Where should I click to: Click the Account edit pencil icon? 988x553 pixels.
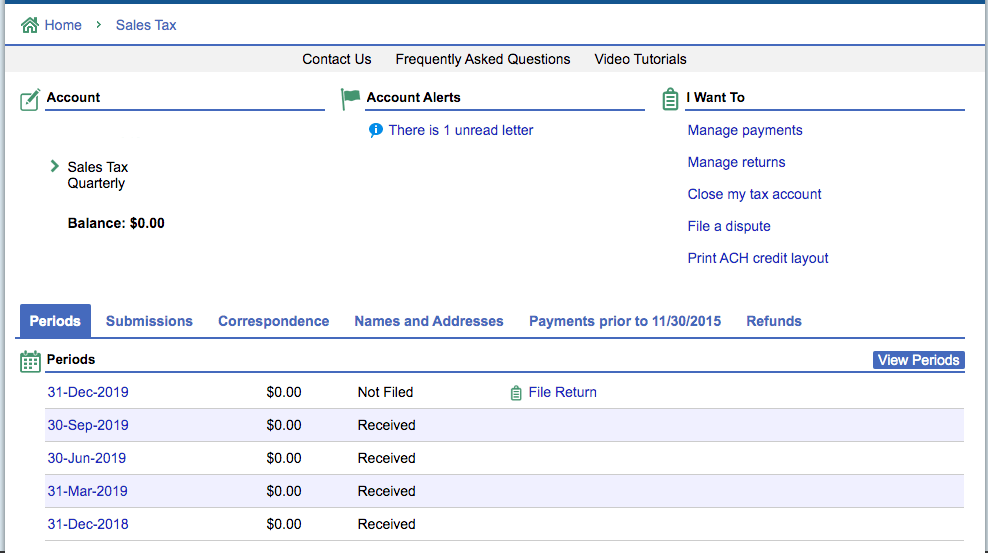click(30, 100)
